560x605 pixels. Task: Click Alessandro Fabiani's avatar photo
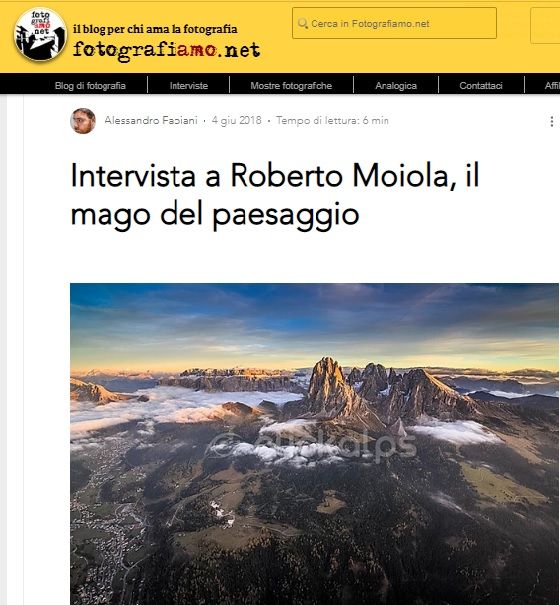83,121
